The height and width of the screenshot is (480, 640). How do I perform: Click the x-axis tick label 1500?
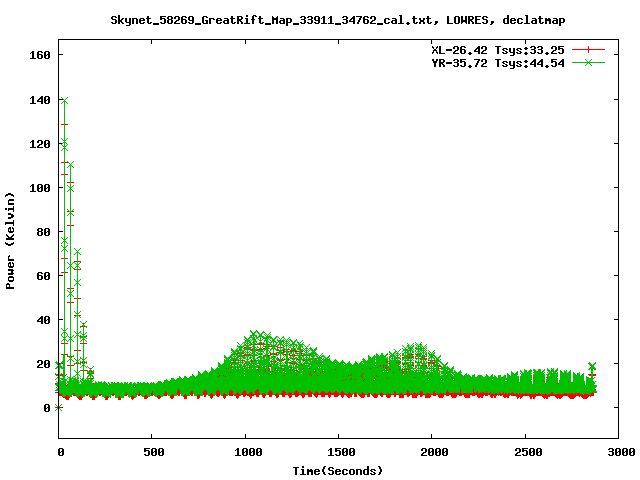342,452
